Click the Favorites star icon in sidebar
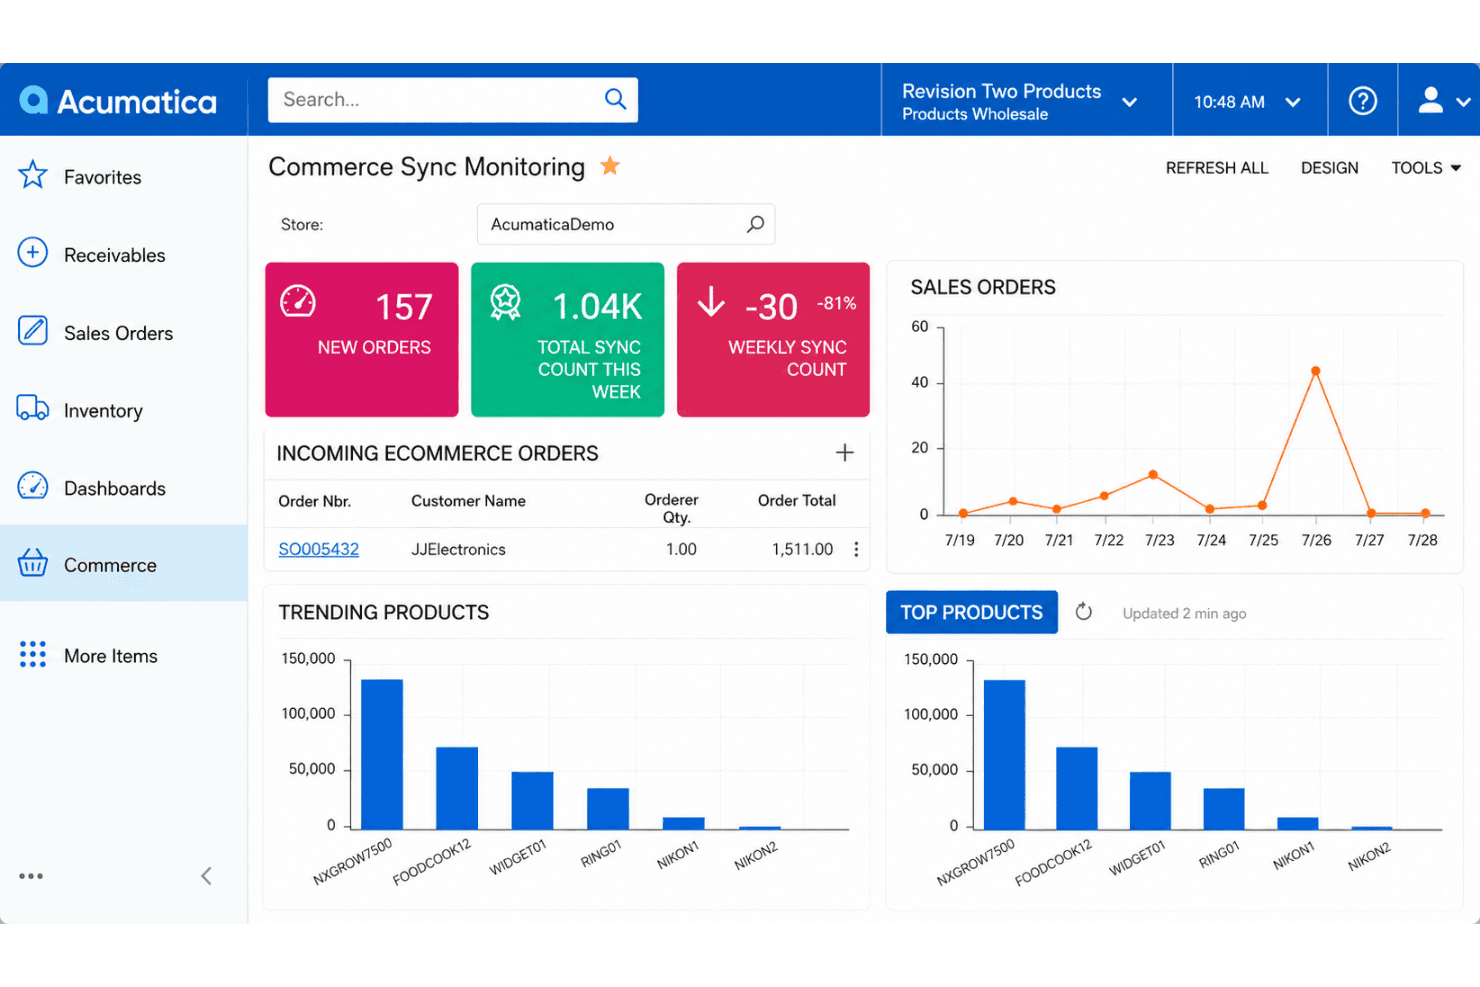Screen dimensions: 1480x987 pos(33,175)
